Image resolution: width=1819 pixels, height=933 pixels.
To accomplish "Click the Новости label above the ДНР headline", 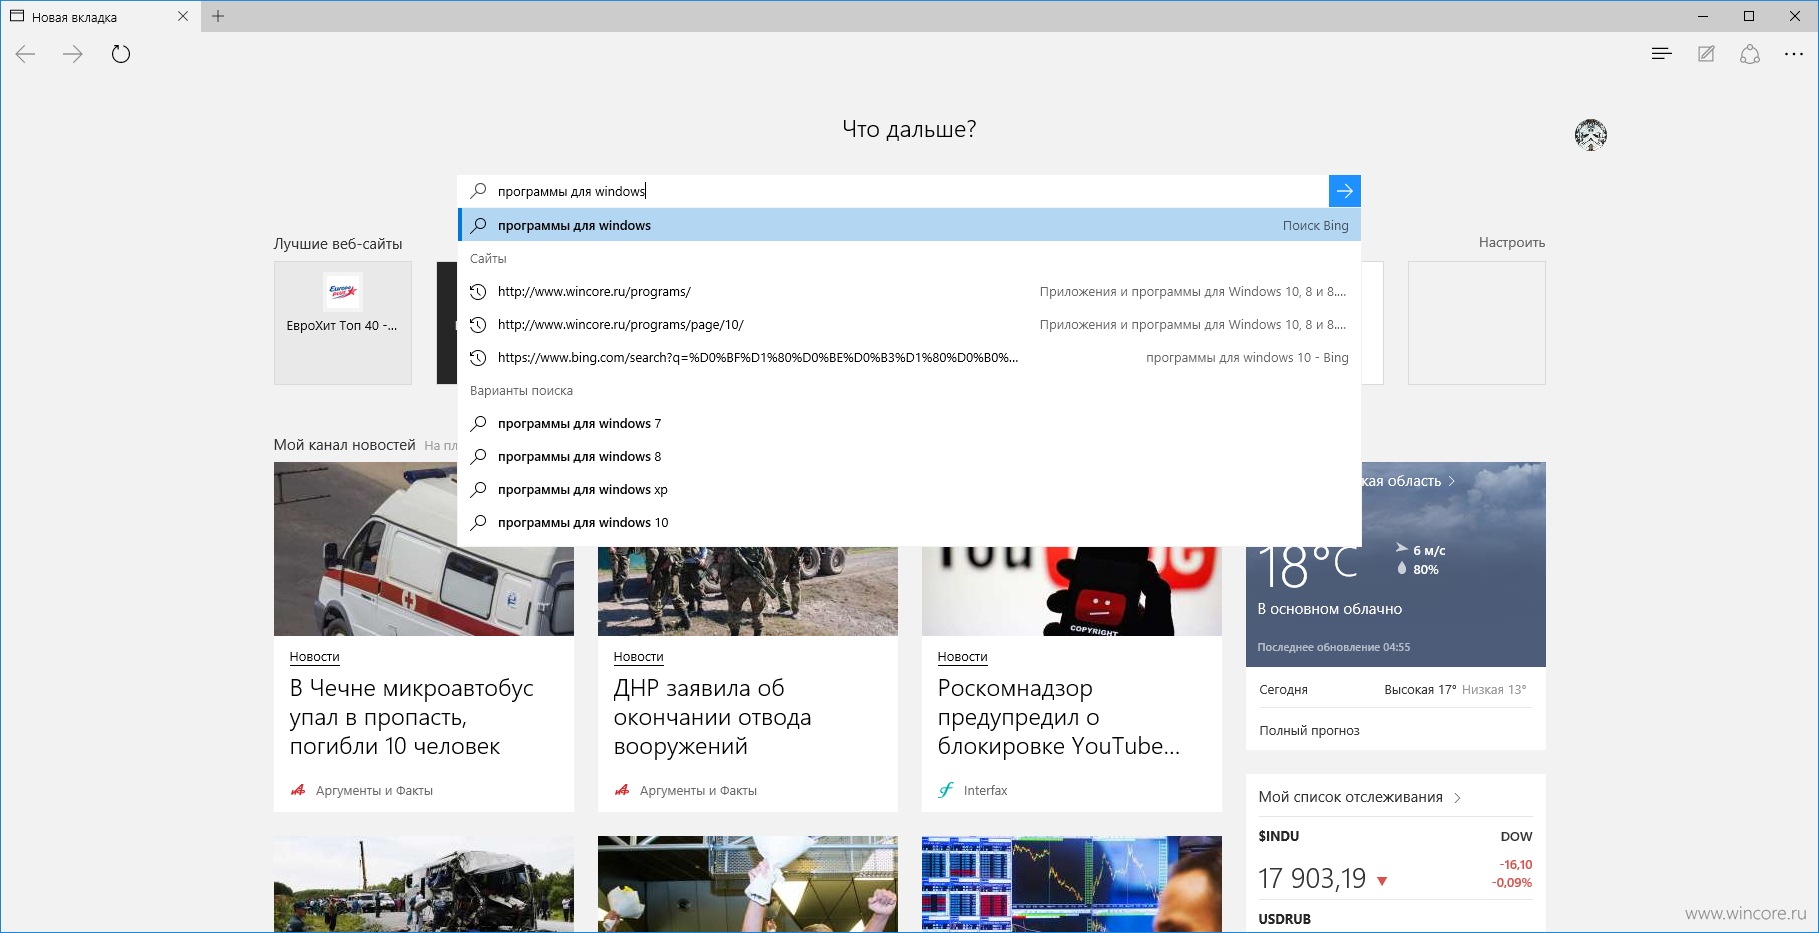I will [x=639, y=657].
